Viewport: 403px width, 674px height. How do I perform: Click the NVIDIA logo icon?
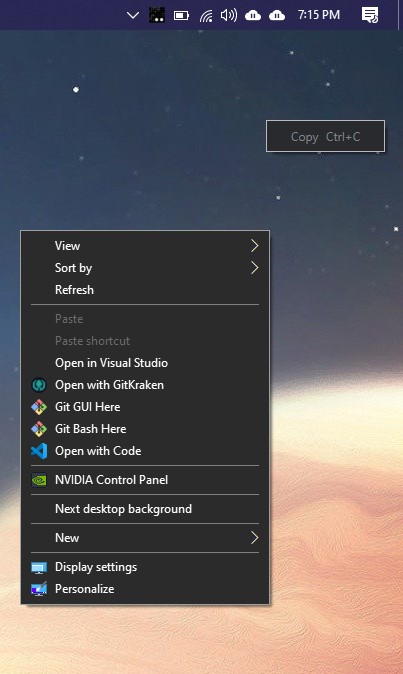[39, 480]
